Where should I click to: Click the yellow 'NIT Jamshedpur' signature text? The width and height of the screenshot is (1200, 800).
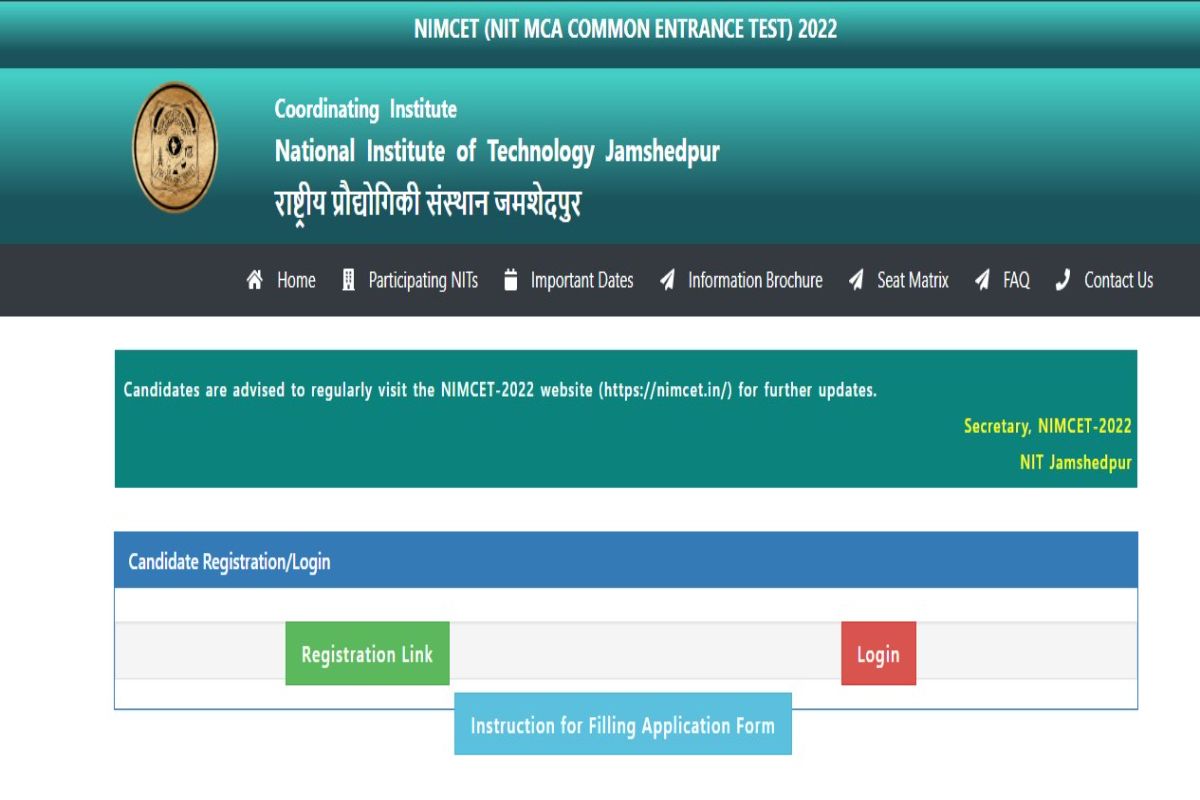coord(1076,463)
